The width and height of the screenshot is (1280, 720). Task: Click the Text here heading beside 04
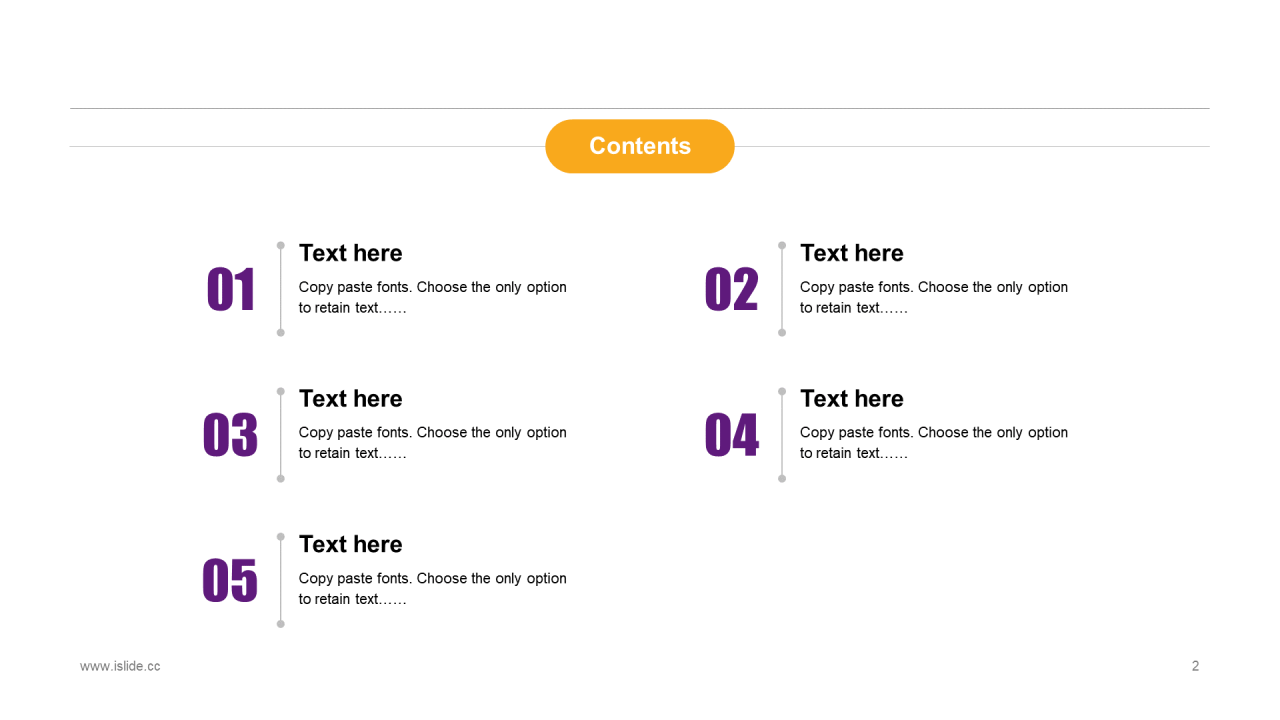(x=852, y=398)
